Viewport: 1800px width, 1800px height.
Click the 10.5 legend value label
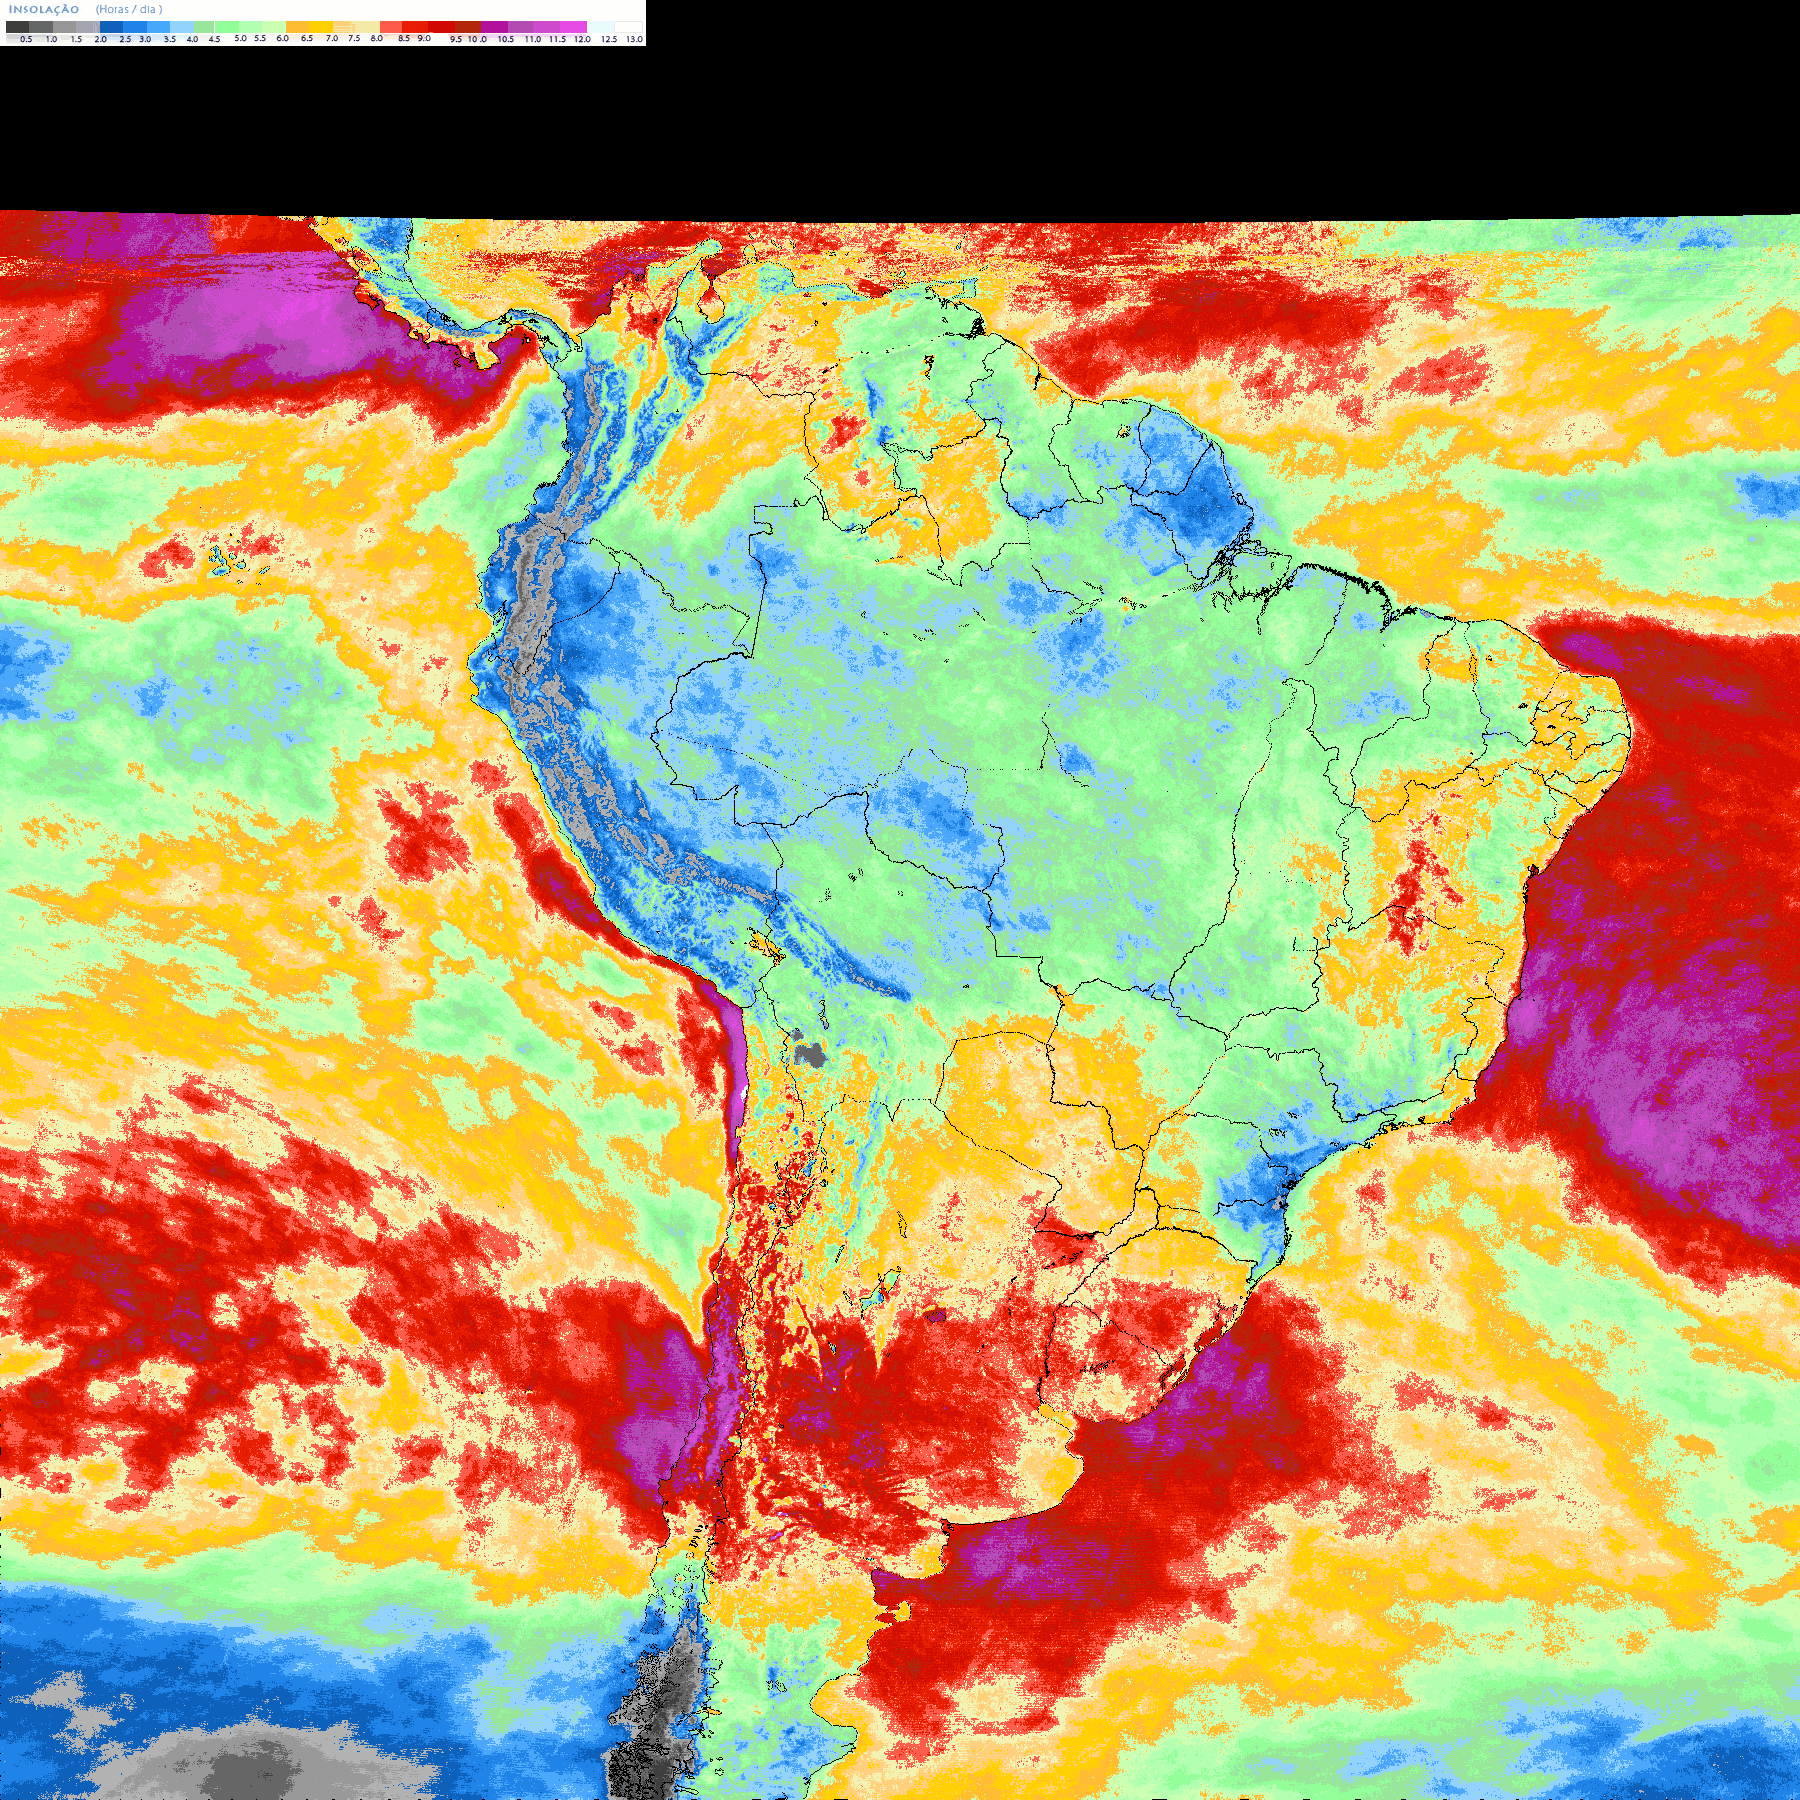506,39
